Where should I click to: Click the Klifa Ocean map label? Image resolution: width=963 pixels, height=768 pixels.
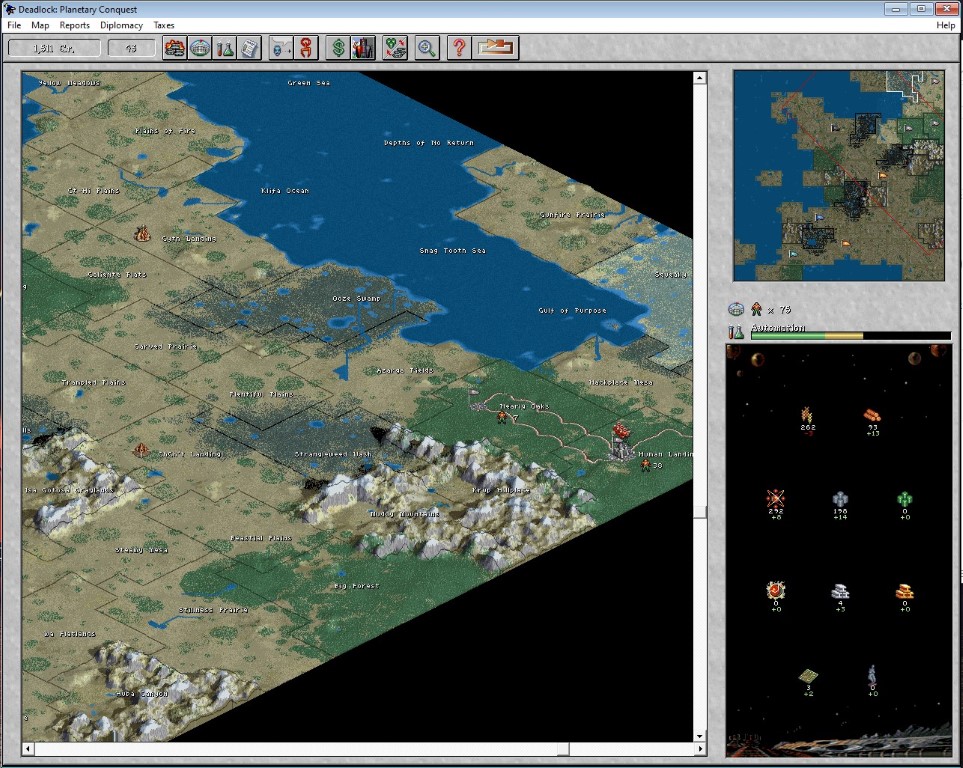click(285, 190)
